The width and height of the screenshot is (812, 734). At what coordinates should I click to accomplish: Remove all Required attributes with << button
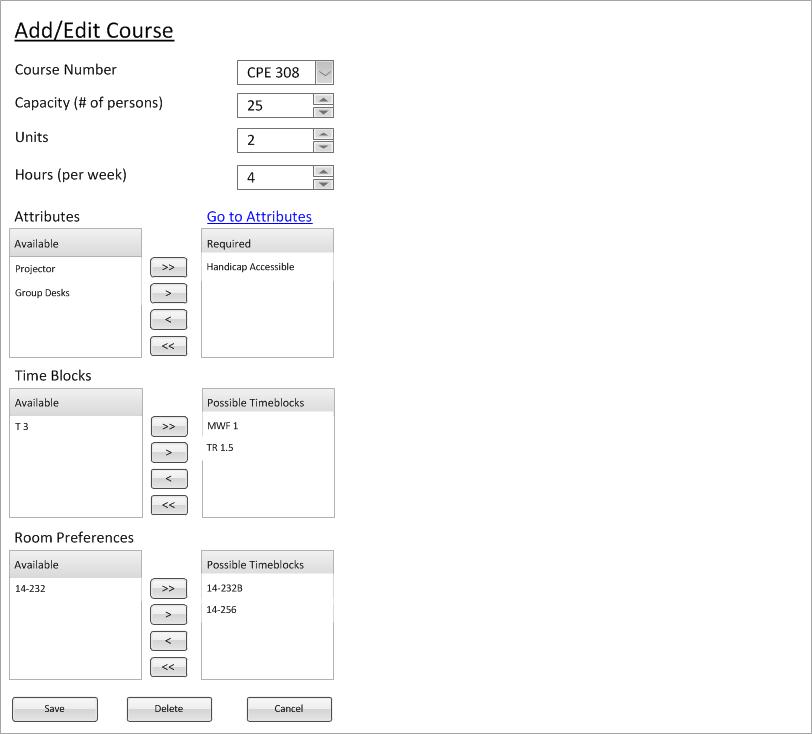[x=168, y=346]
